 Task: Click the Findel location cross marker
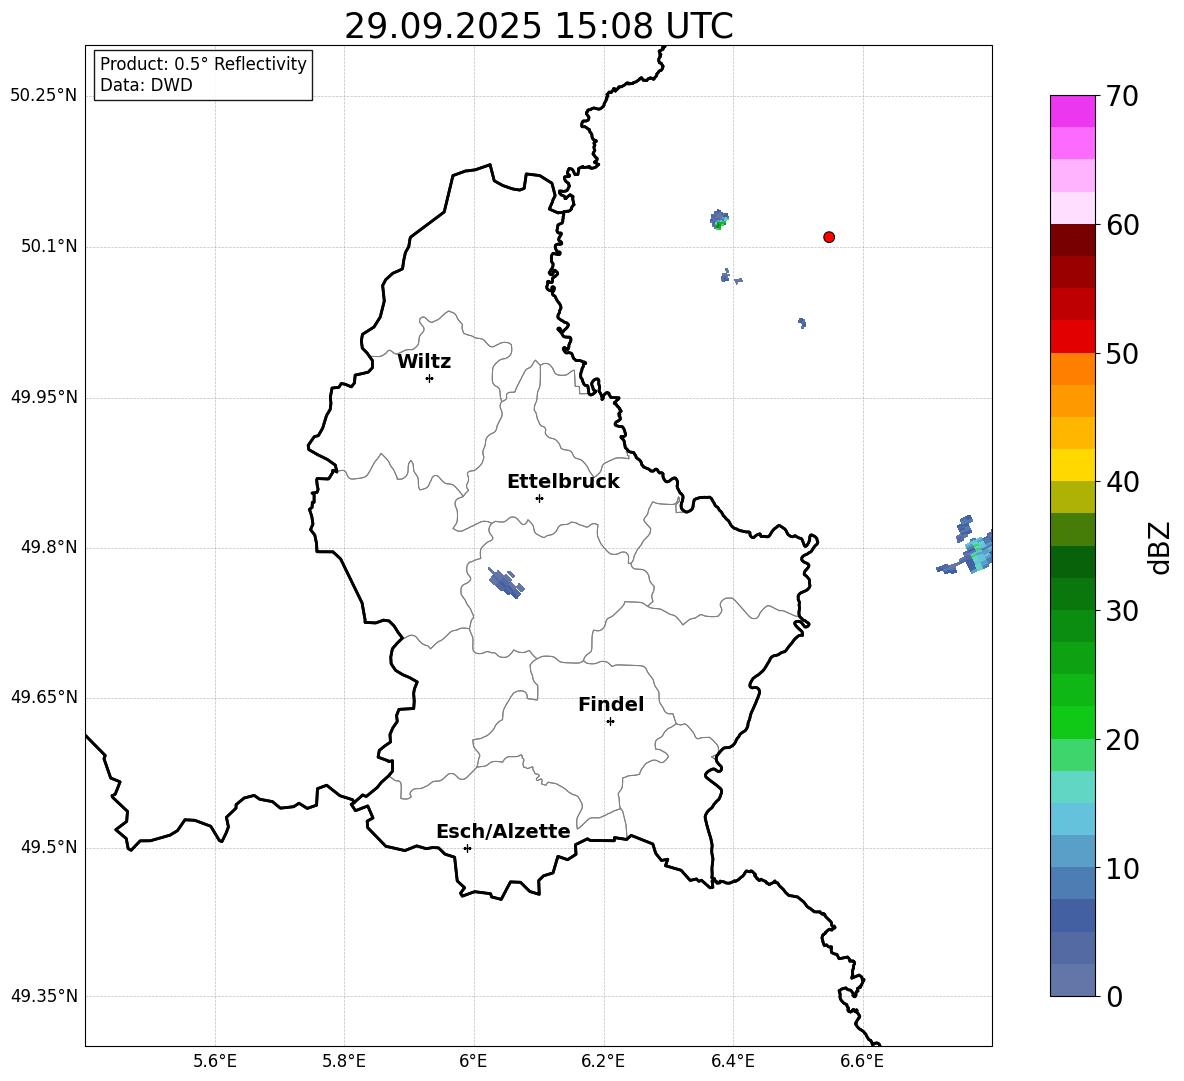pos(610,722)
